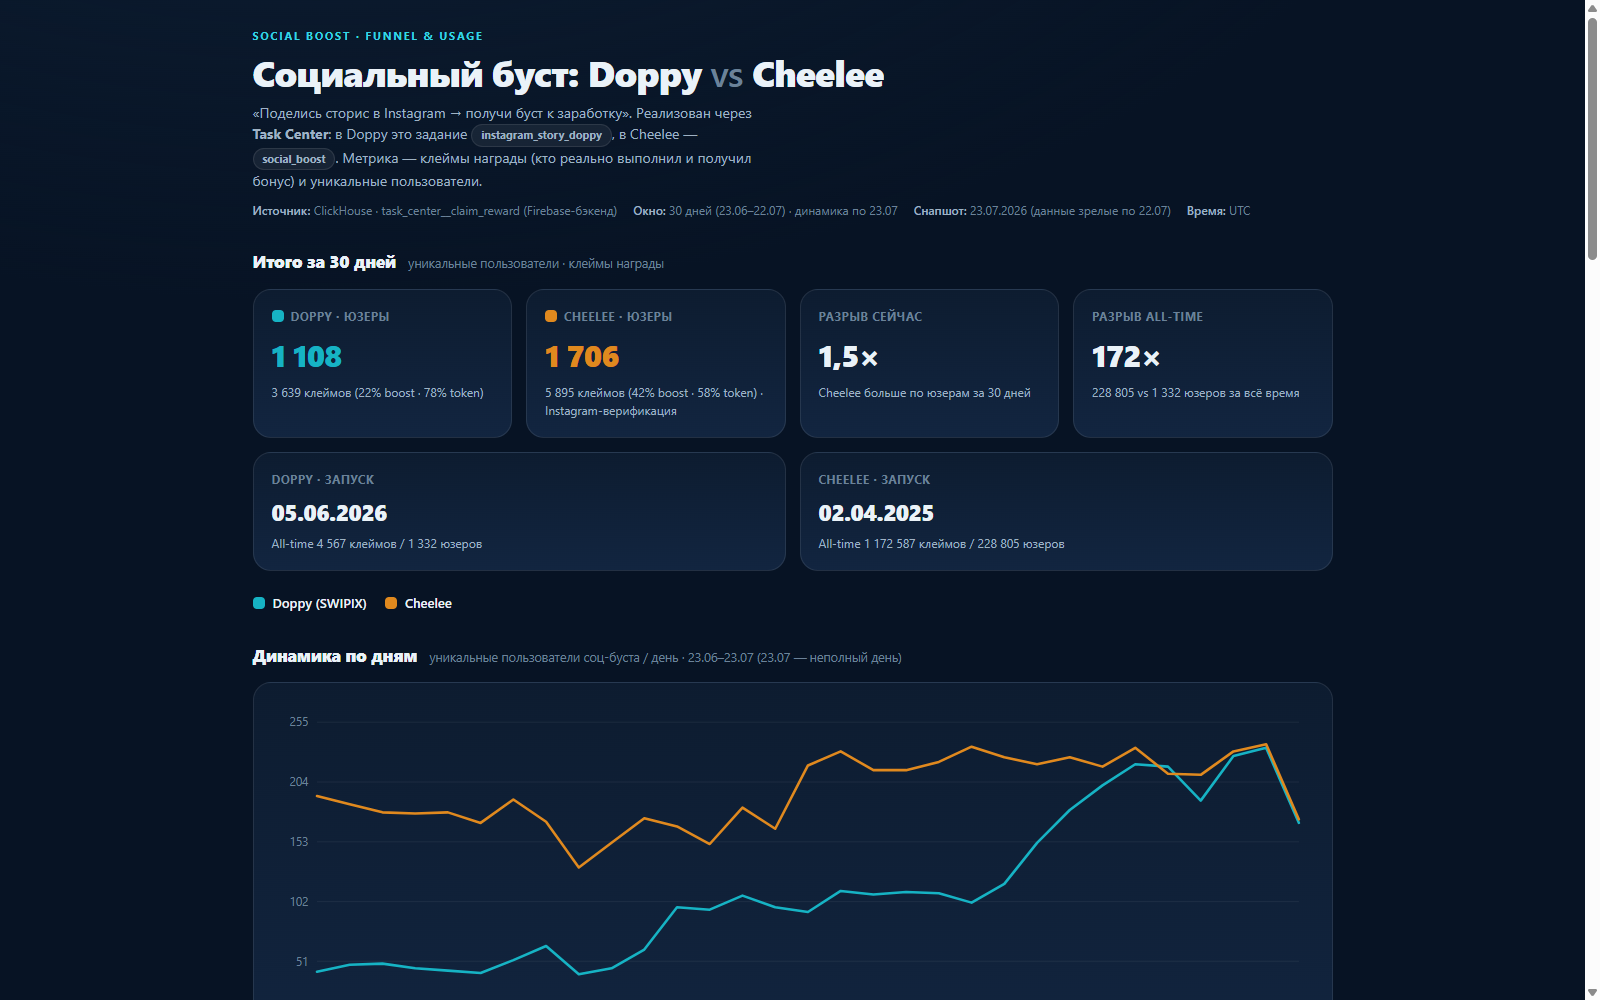The width and height of the screenshot is (1600, 1000).
Task: Click the DOPPY · ЮЗЕРЫ card label
Action: point(340,317)
